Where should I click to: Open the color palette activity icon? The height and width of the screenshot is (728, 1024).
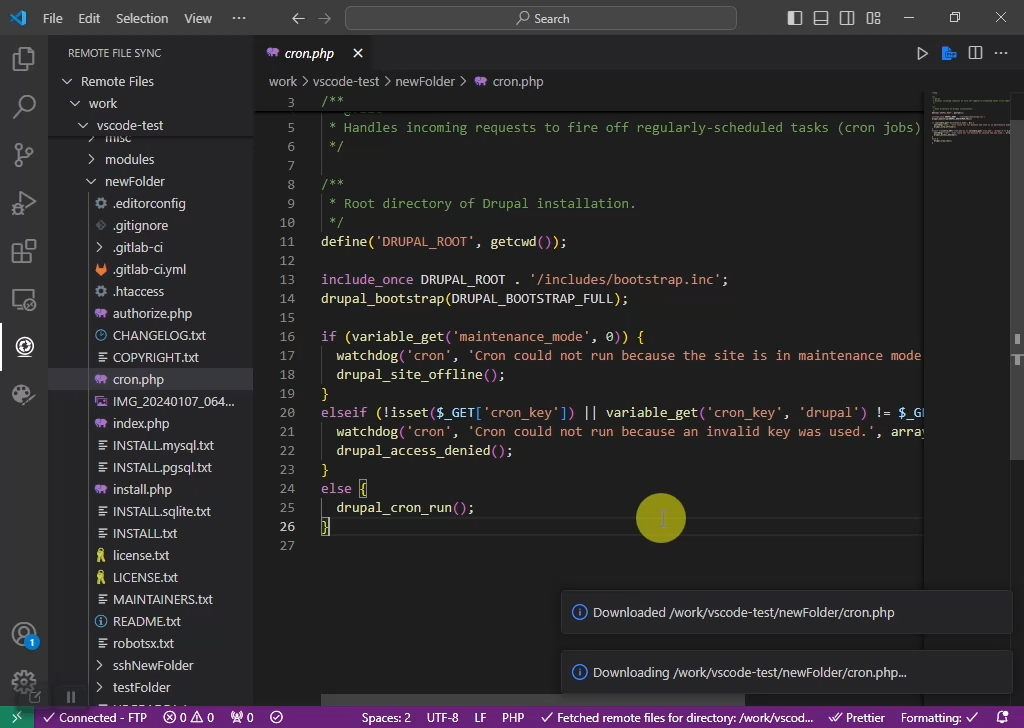coord(24,394)
